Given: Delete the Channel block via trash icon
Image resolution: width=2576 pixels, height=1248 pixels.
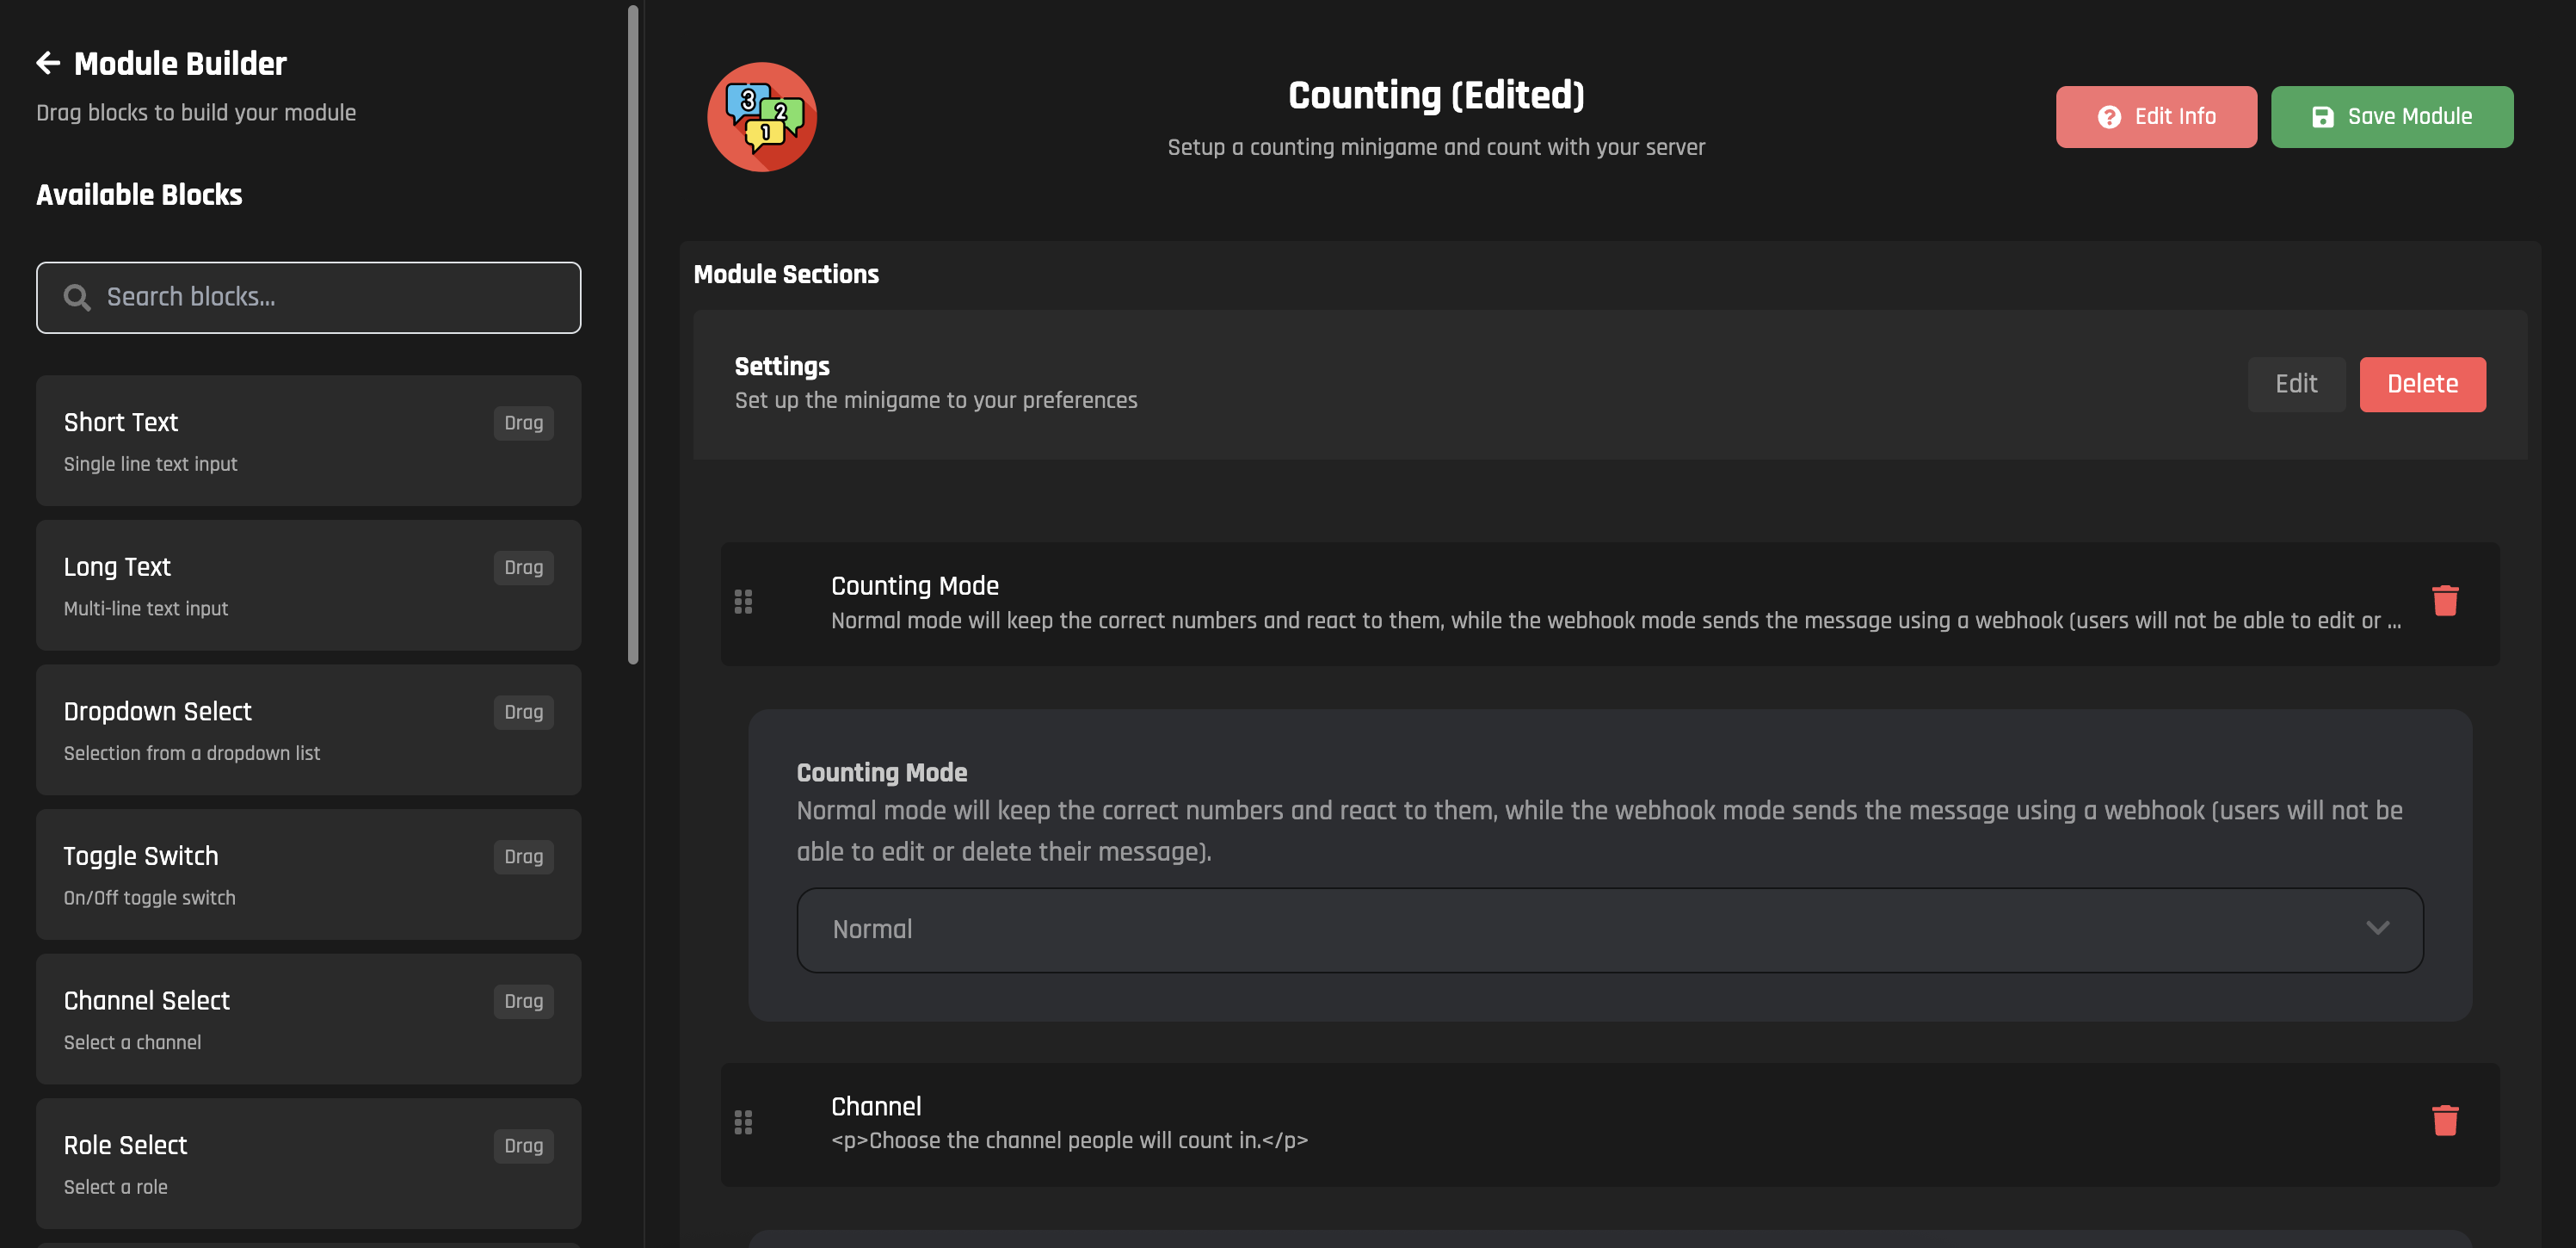Looking at the screenshot, I should tap(2444, 1121).
